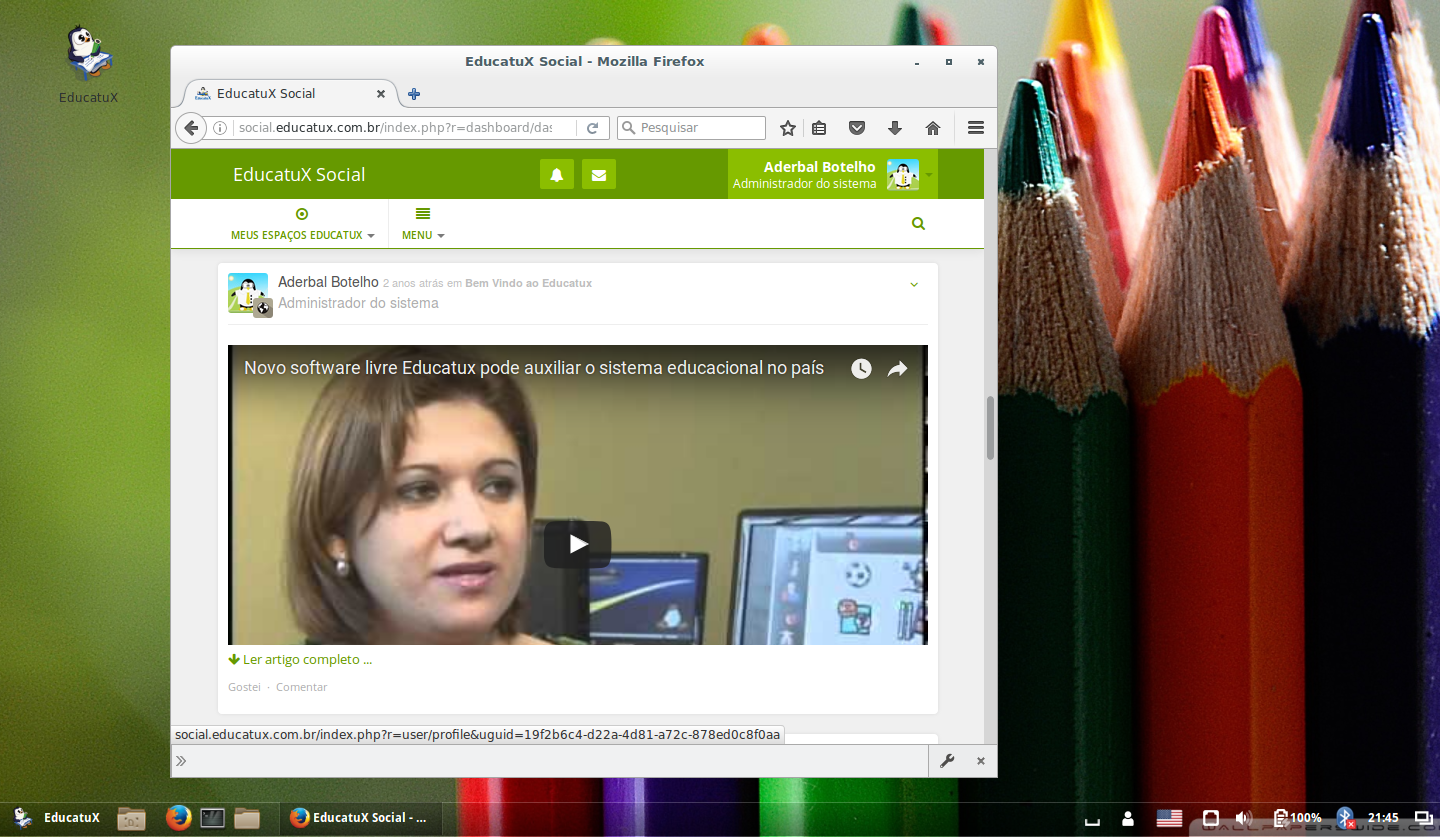The height and width of the screenshot is (837, 1440).
Task: Click the EducatuX Social header title
Action: click(299, 174)
